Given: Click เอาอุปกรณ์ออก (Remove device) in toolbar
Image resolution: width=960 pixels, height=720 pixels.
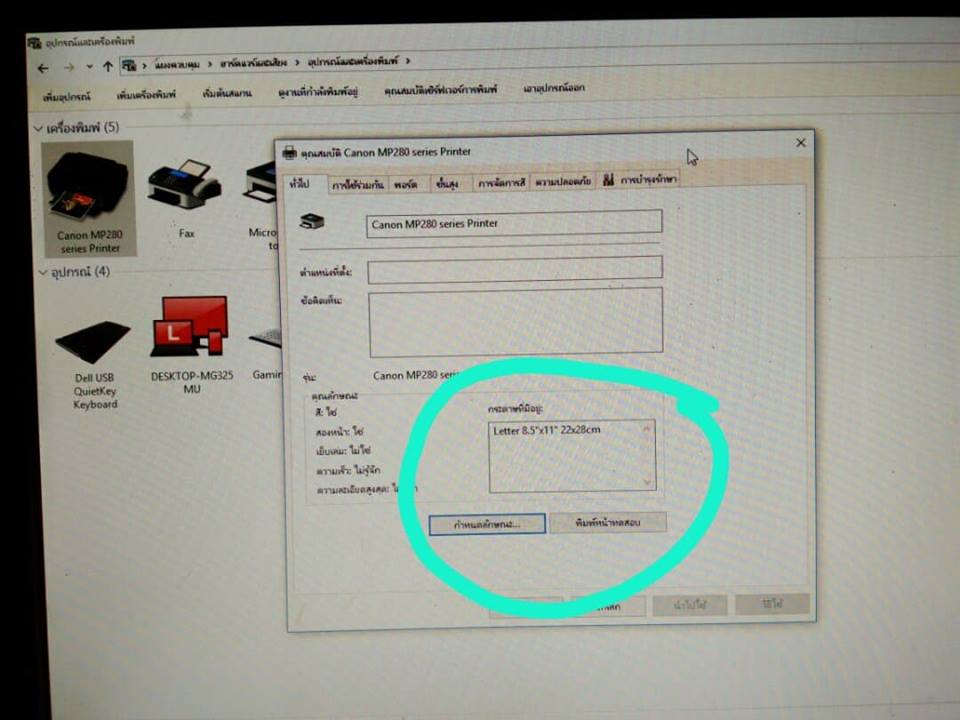Looking at the screenshot, I should (553, 88).
